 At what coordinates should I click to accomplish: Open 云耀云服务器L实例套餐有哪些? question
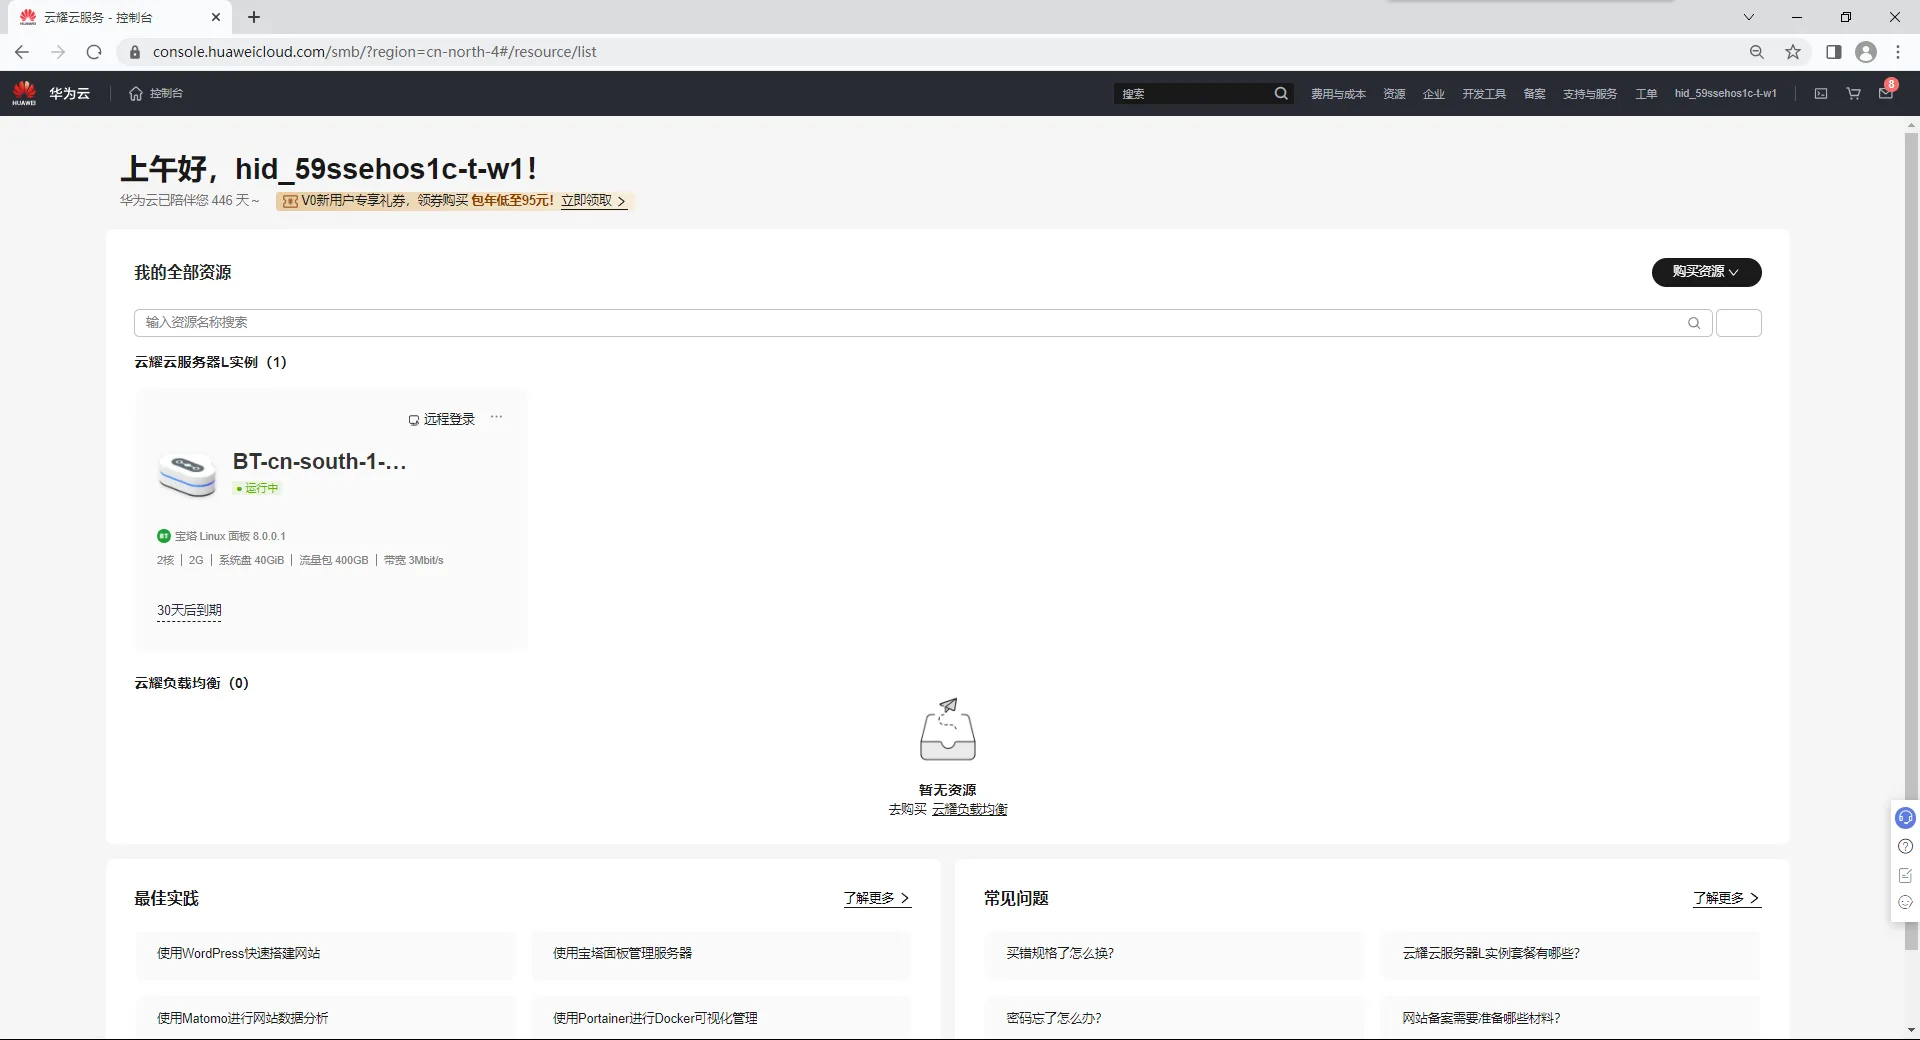click(x=1570, y=954)
